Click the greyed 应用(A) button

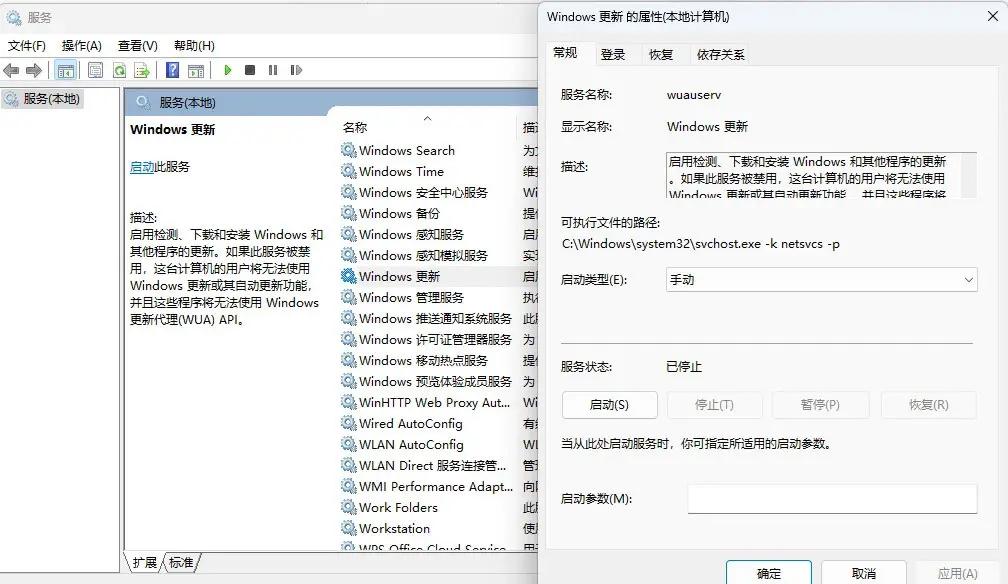pos(958,573)
